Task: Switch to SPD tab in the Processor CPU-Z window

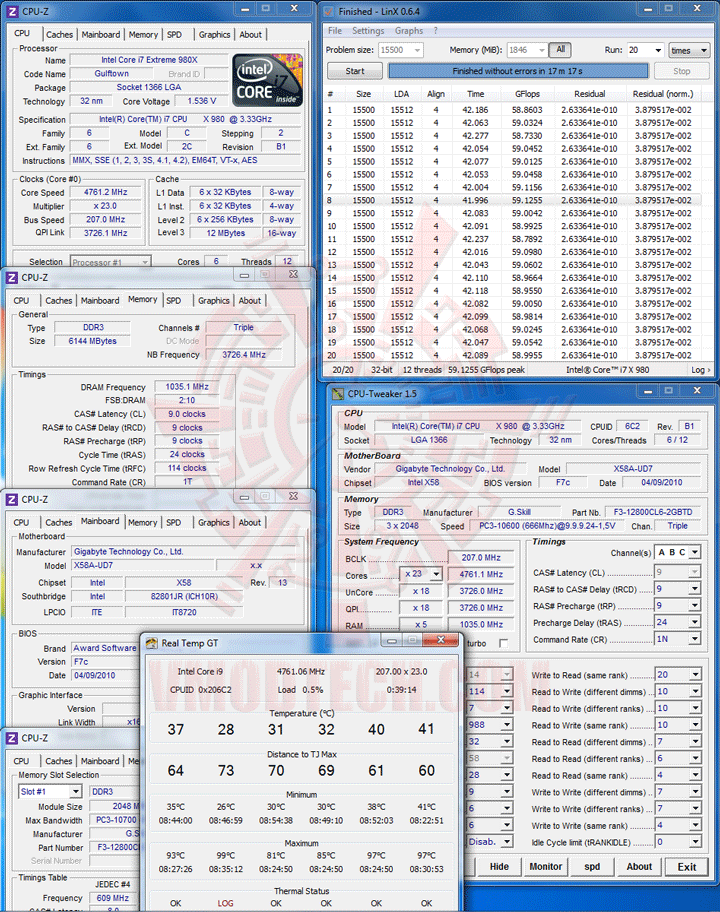Action: click(174, 35)
